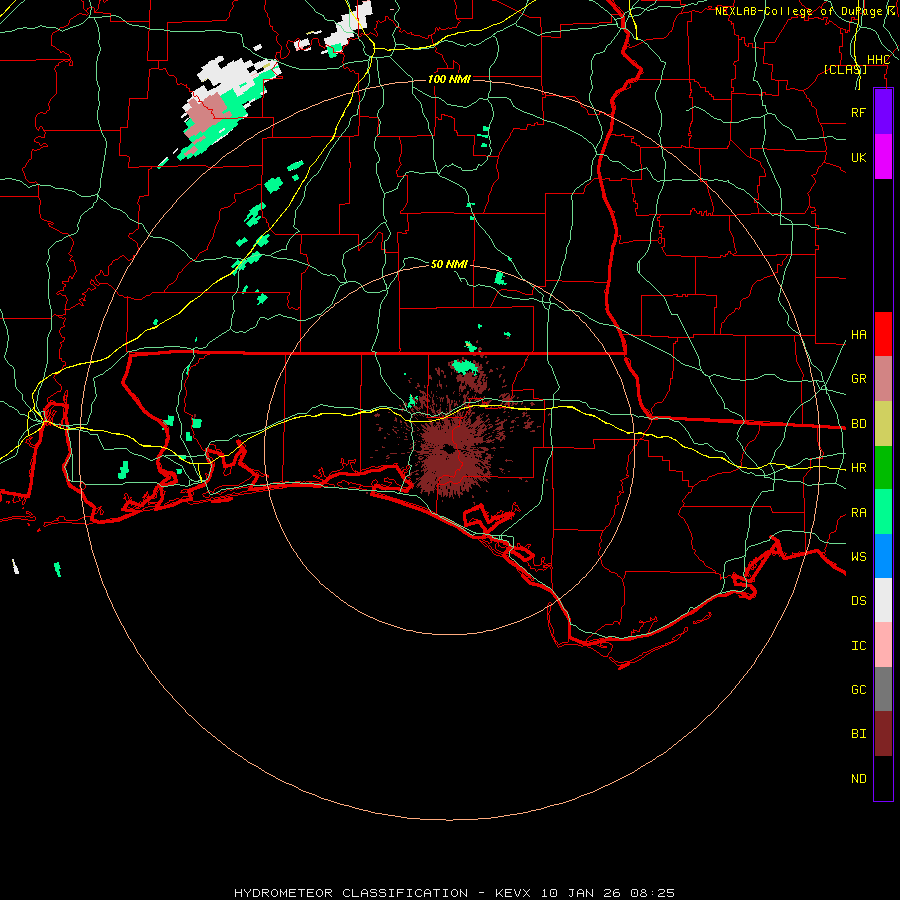
Task: Click the DS legend label
Action: pos(858,601)
